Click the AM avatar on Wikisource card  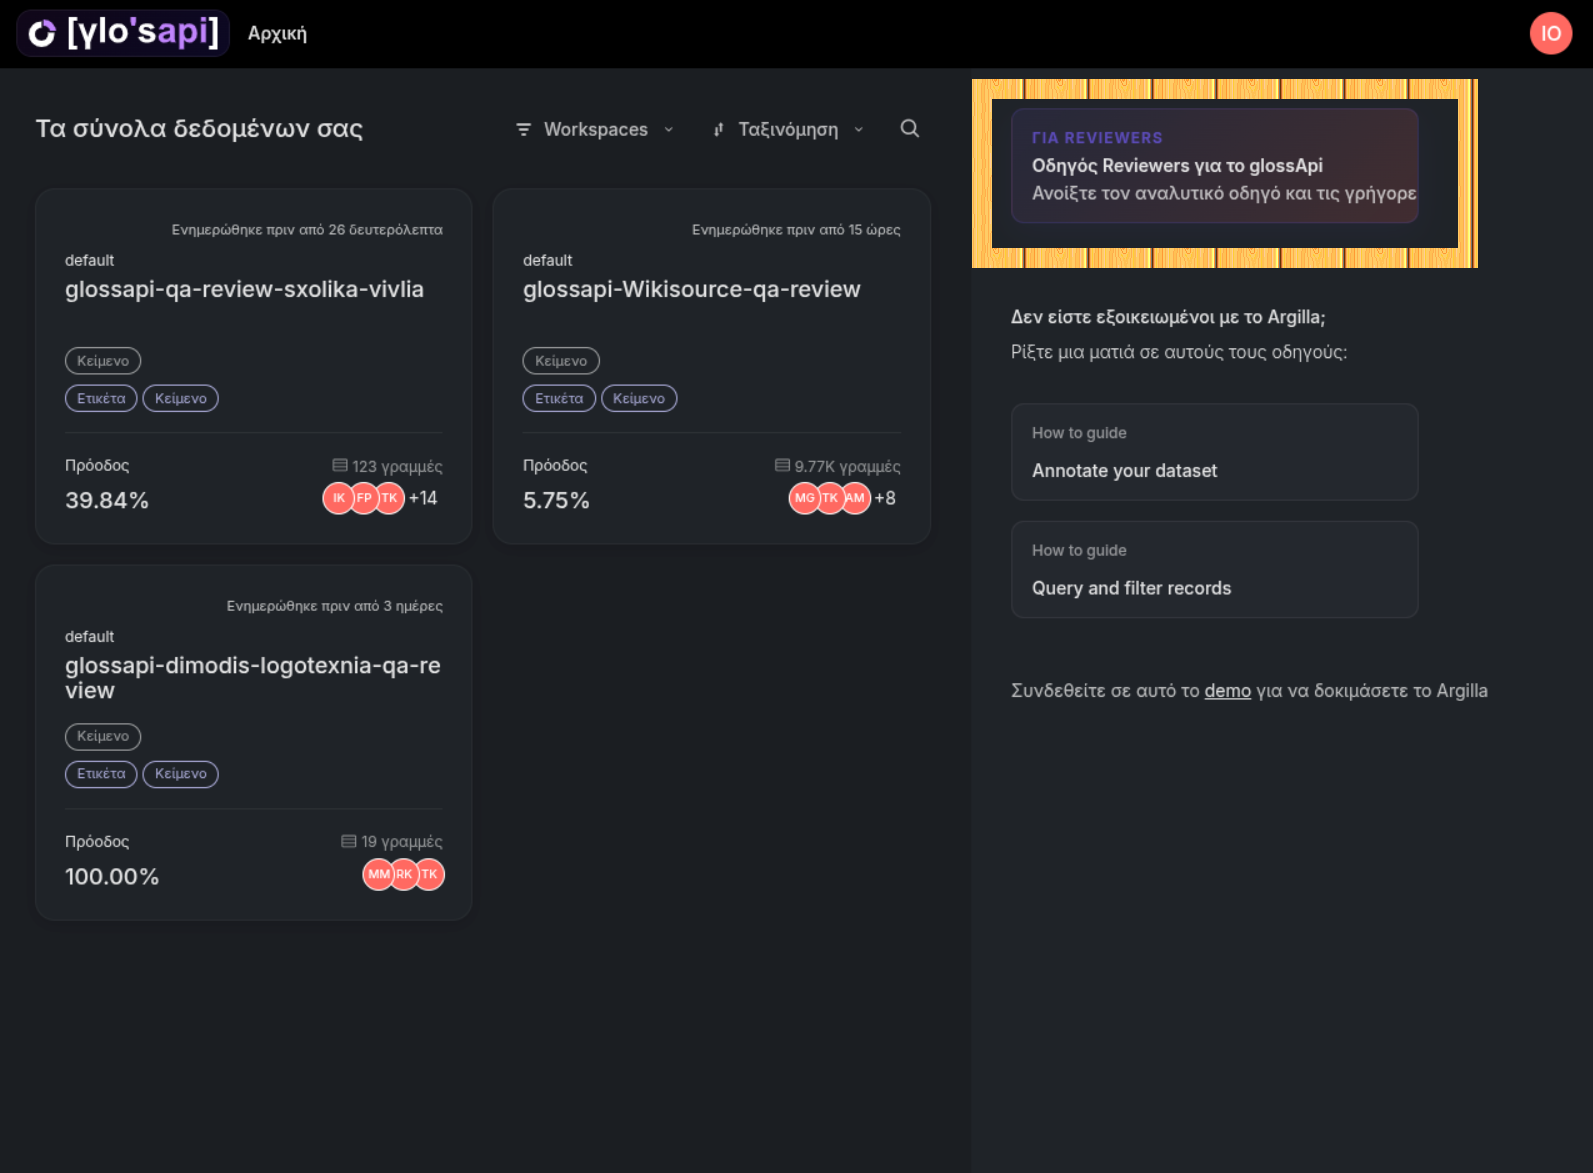click(855, 498)
